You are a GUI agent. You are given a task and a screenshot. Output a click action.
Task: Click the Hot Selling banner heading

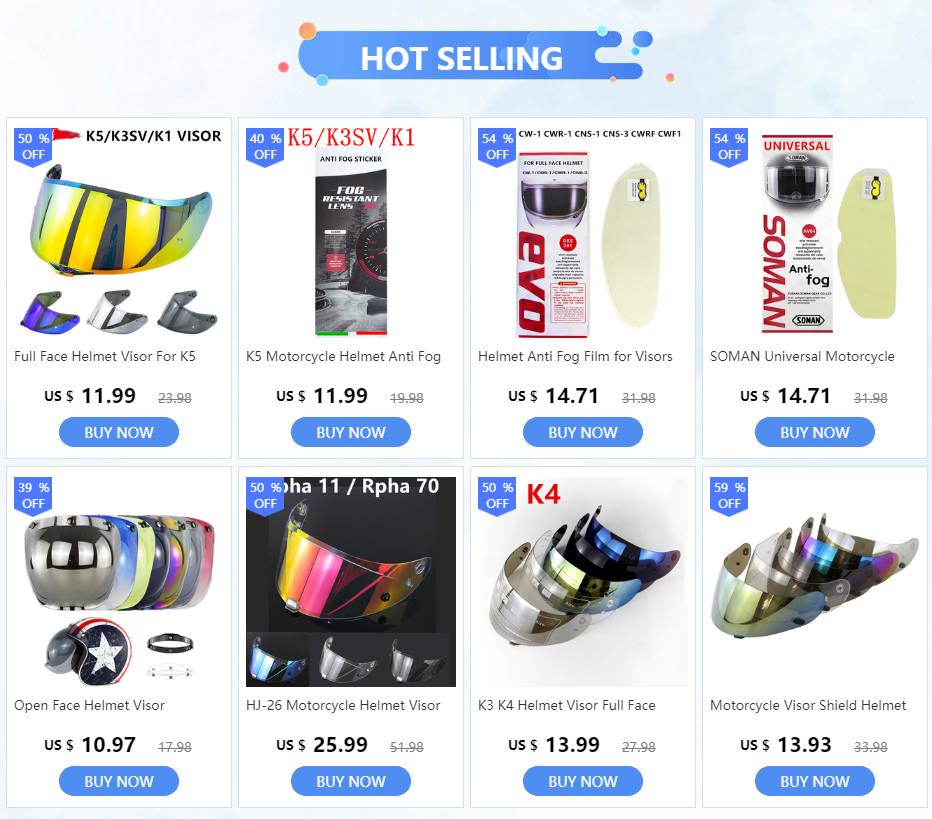pyautogui.click(x=461, y=58)
